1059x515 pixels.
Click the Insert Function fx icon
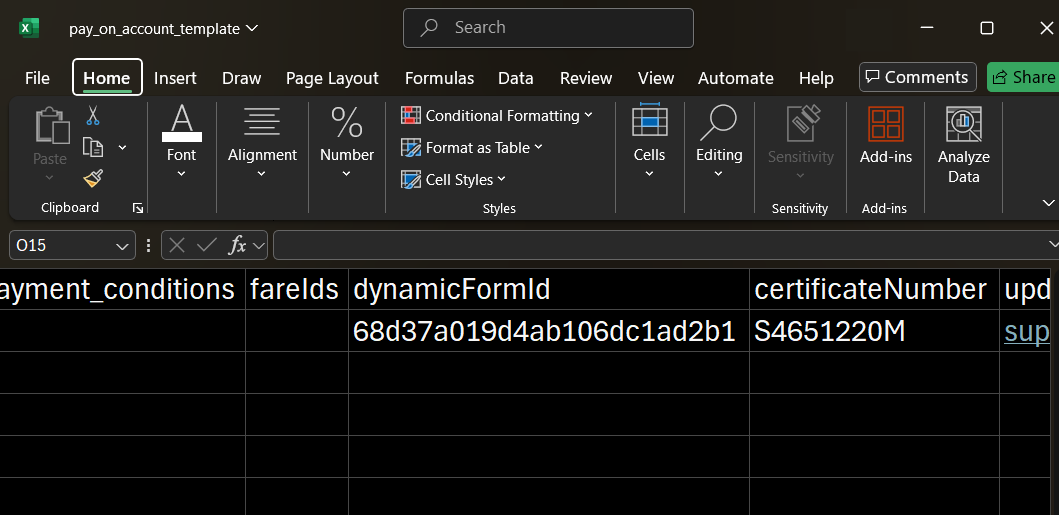tap(237, 245)
